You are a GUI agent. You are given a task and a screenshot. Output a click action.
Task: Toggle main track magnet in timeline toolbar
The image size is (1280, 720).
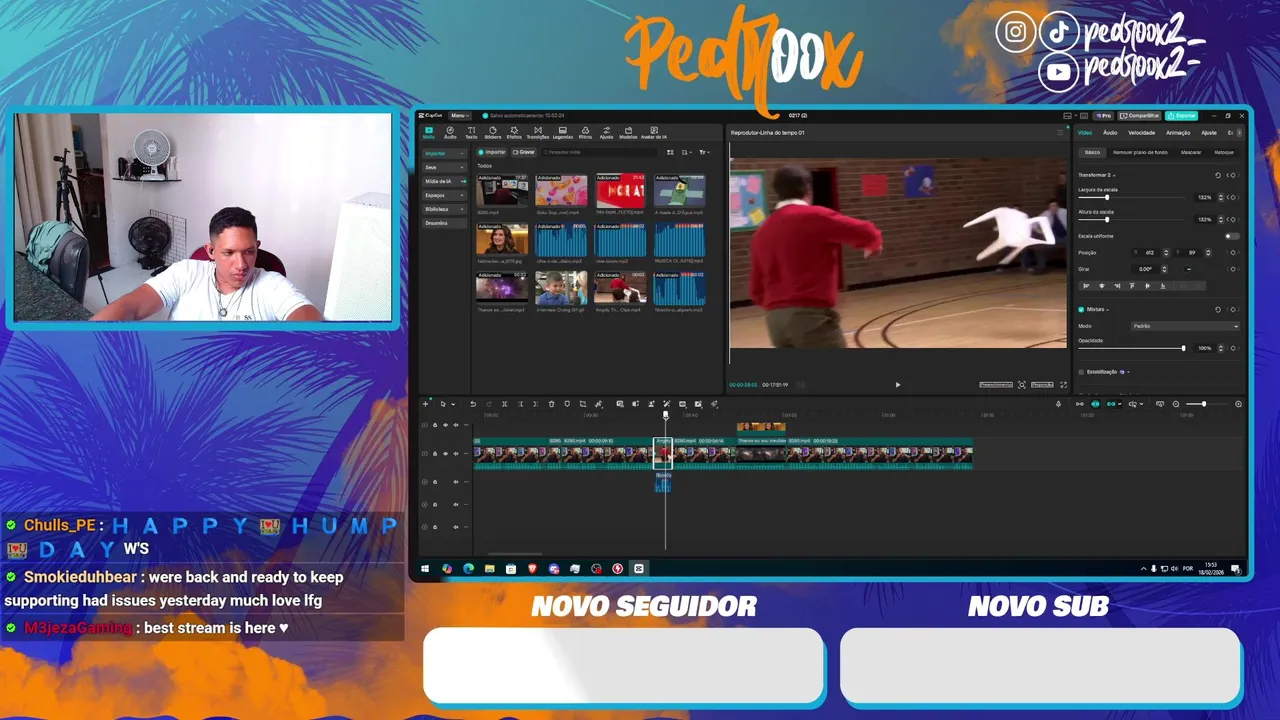coord(1080,404)
